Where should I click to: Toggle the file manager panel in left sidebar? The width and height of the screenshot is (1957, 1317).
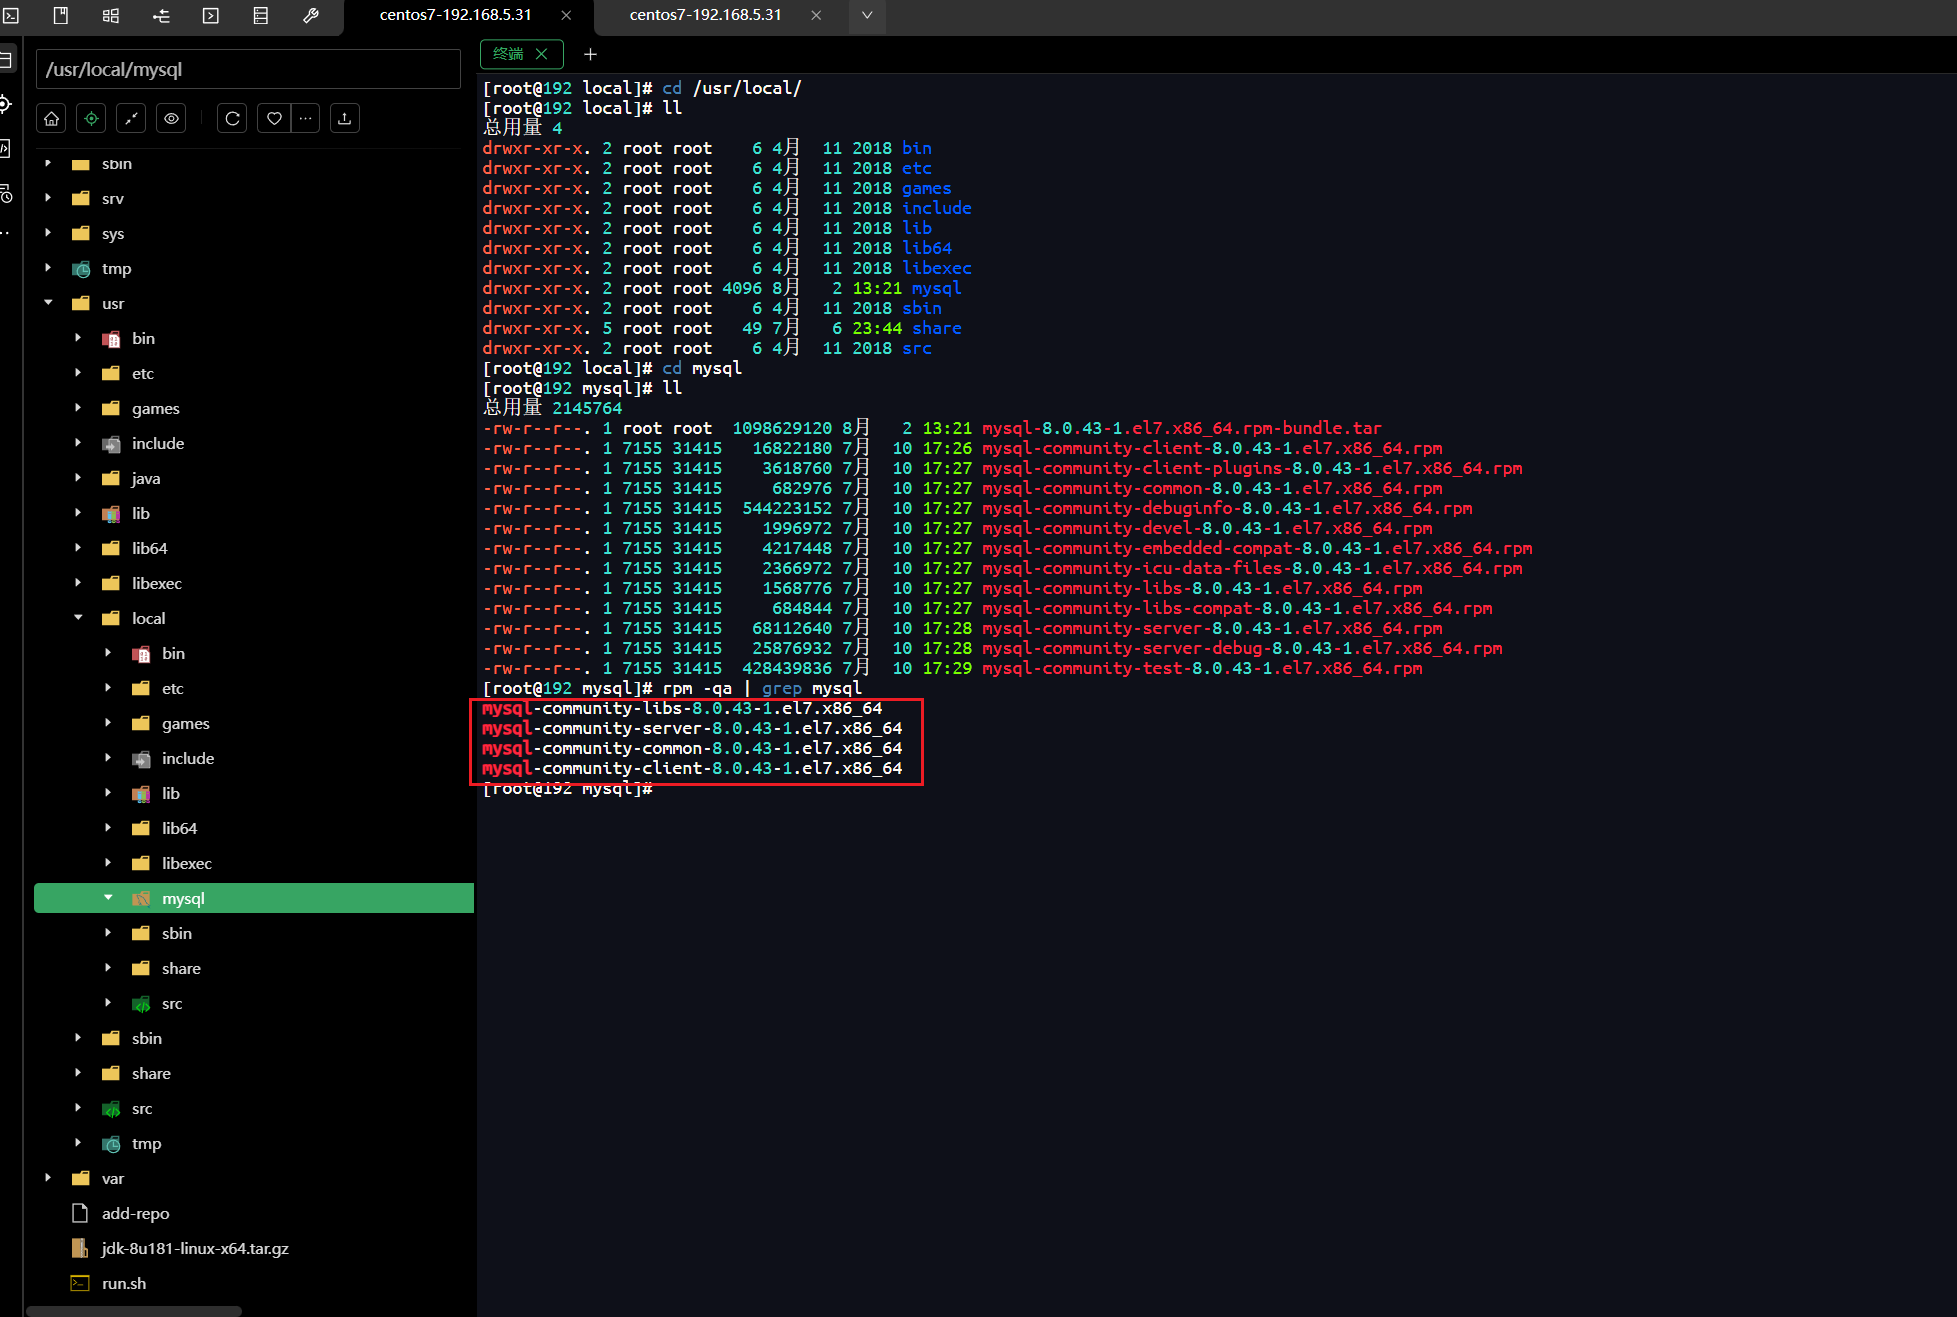(x=8, y=59)
